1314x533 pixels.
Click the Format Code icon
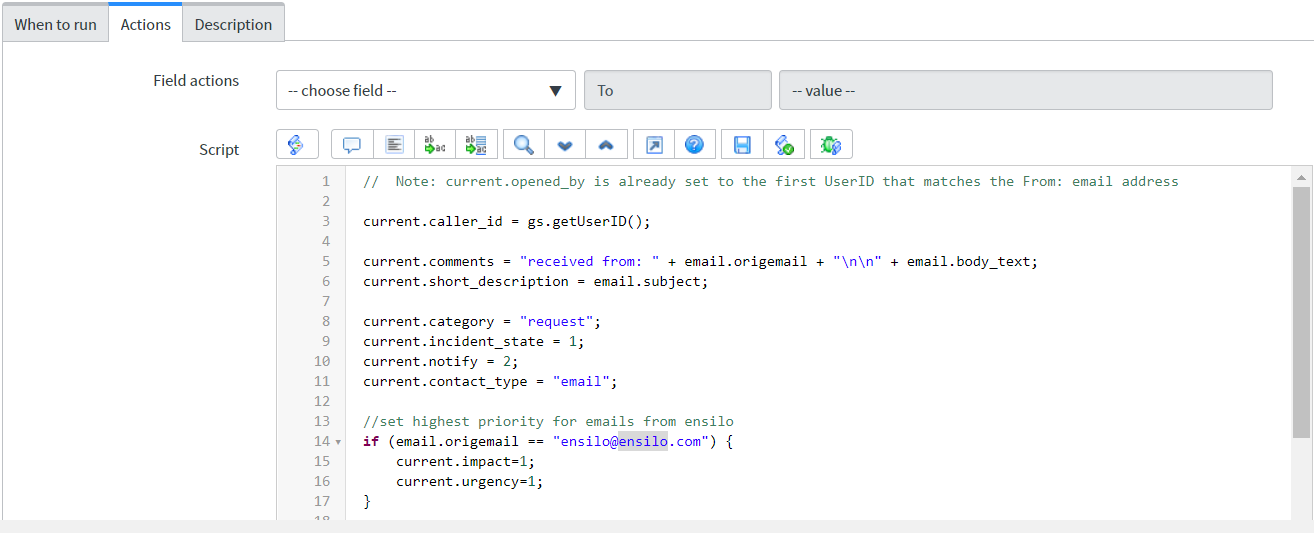pos(394,145)
